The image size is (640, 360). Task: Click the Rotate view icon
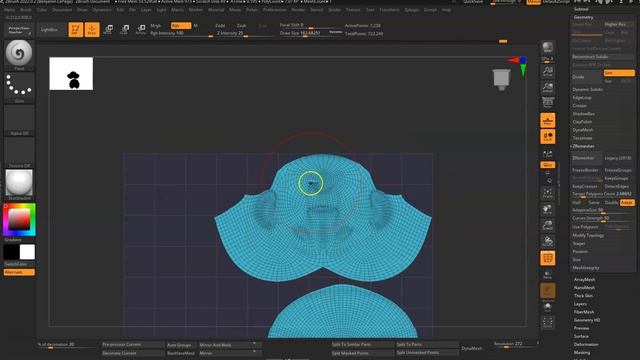[547, 241]
